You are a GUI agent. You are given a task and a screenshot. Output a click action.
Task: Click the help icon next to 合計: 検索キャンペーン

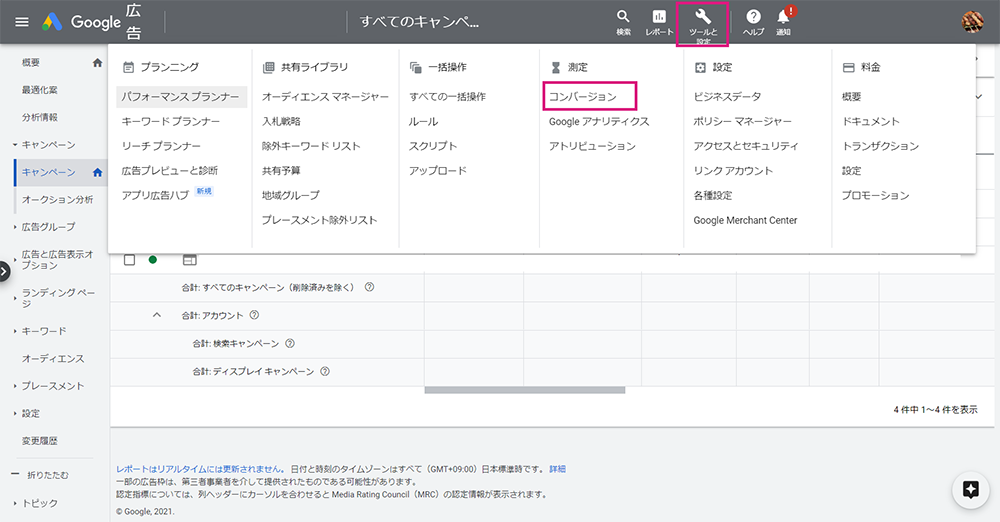click(x=290, y=343)
